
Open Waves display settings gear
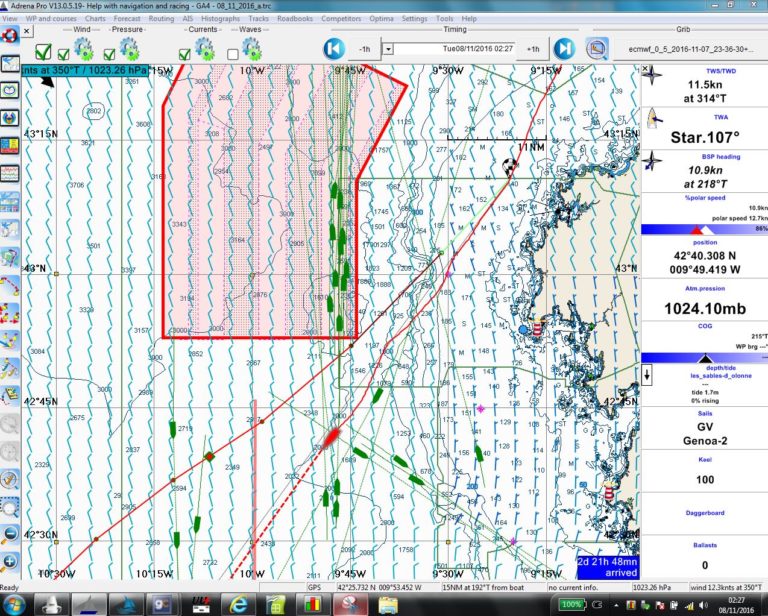[251, 49]
